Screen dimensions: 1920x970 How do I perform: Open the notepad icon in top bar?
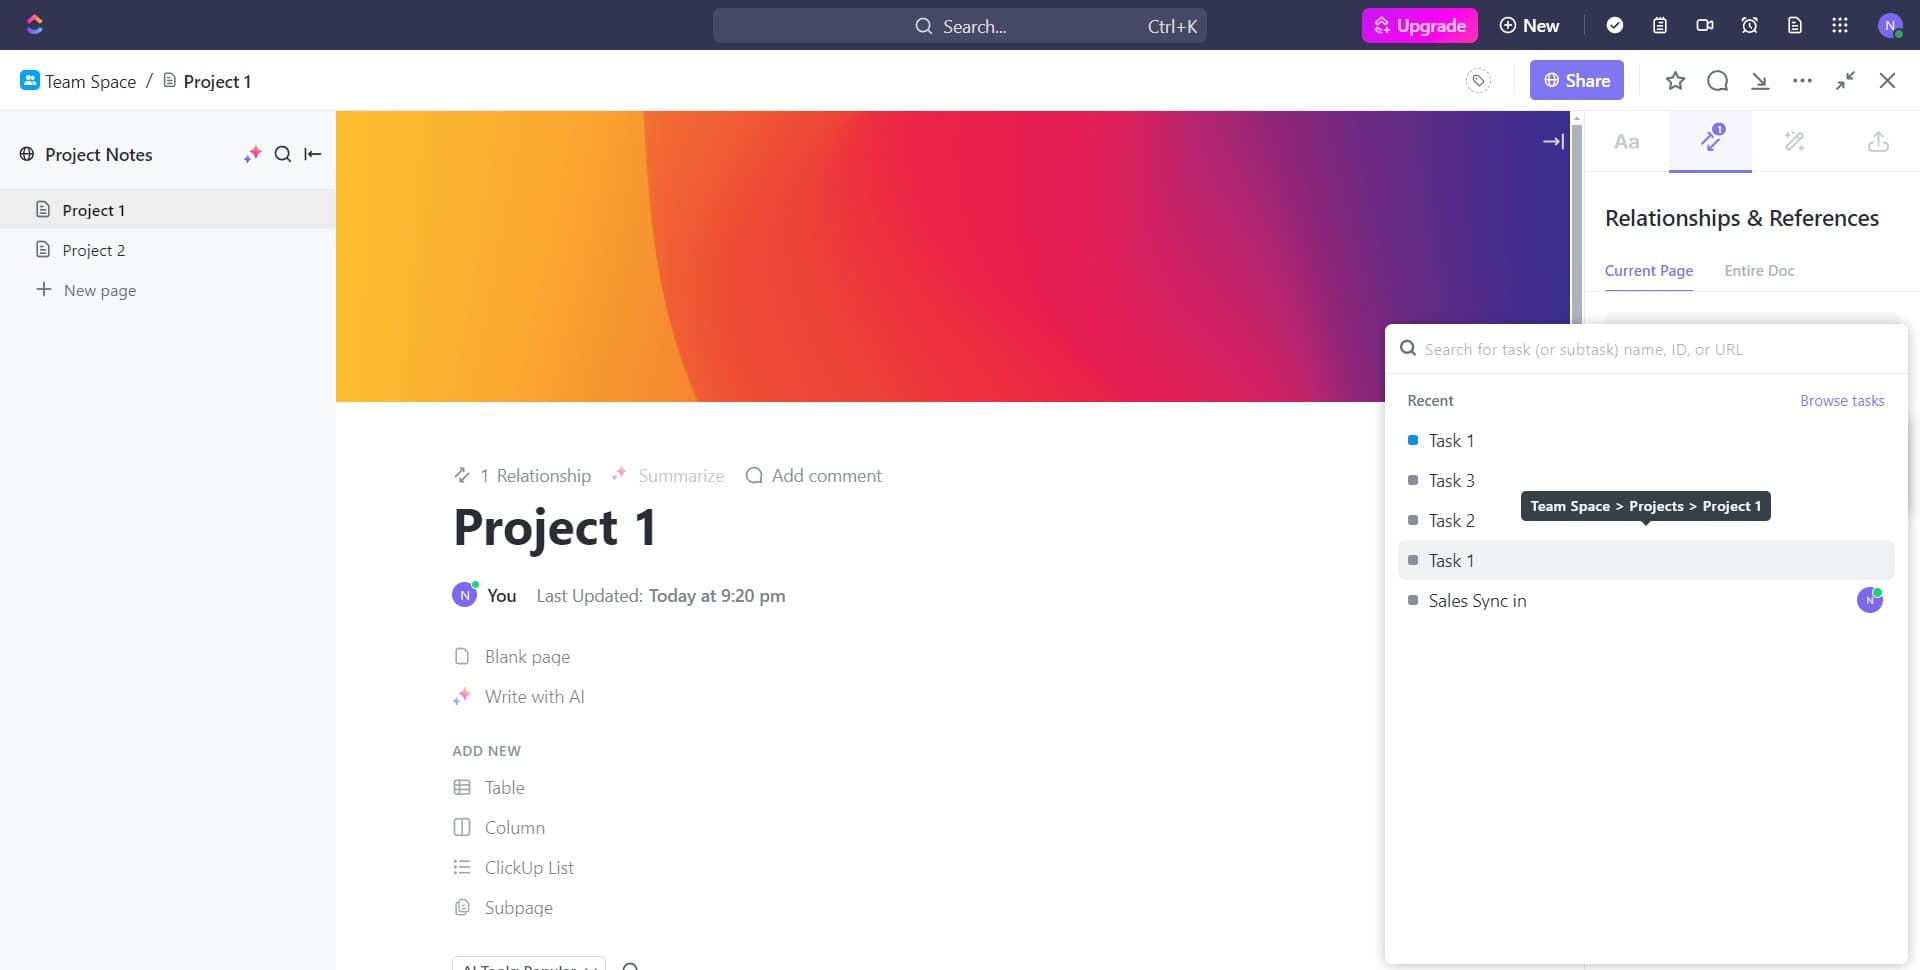1660,26
